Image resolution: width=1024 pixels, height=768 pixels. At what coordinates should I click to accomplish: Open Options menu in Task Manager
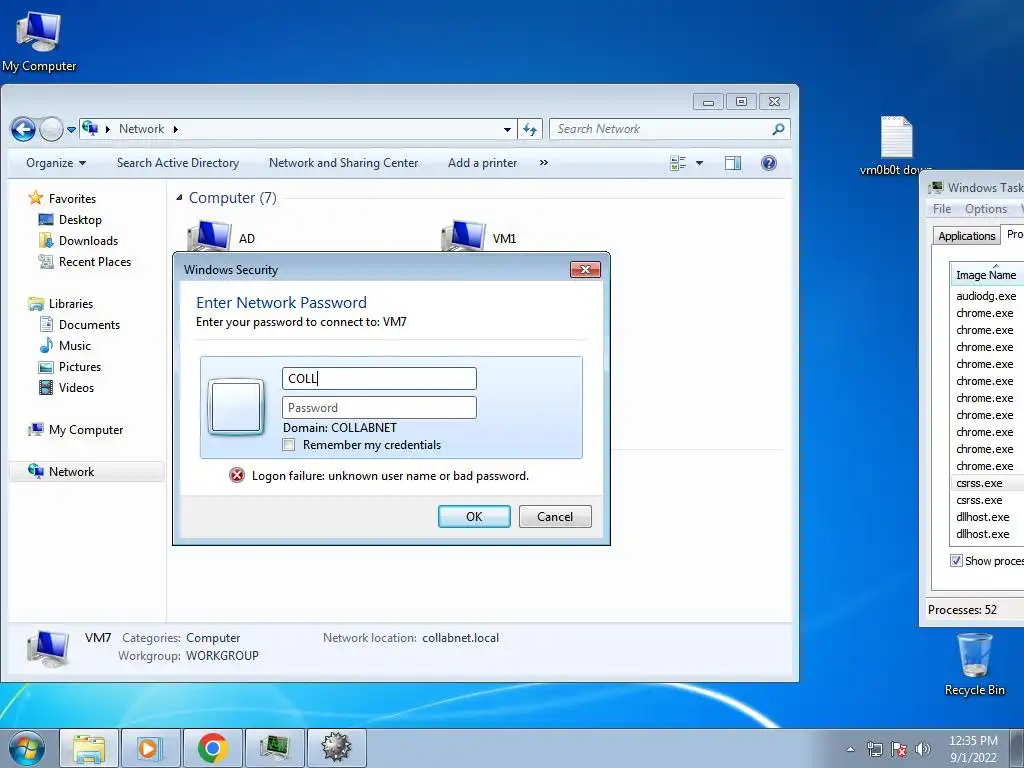coord(985,209)
